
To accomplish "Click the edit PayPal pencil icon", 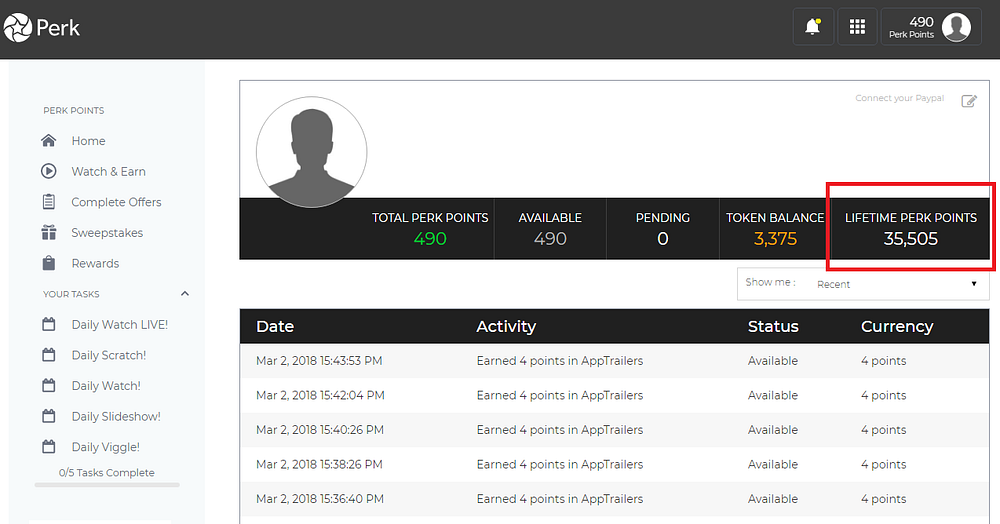I will (x=968, y=101).
